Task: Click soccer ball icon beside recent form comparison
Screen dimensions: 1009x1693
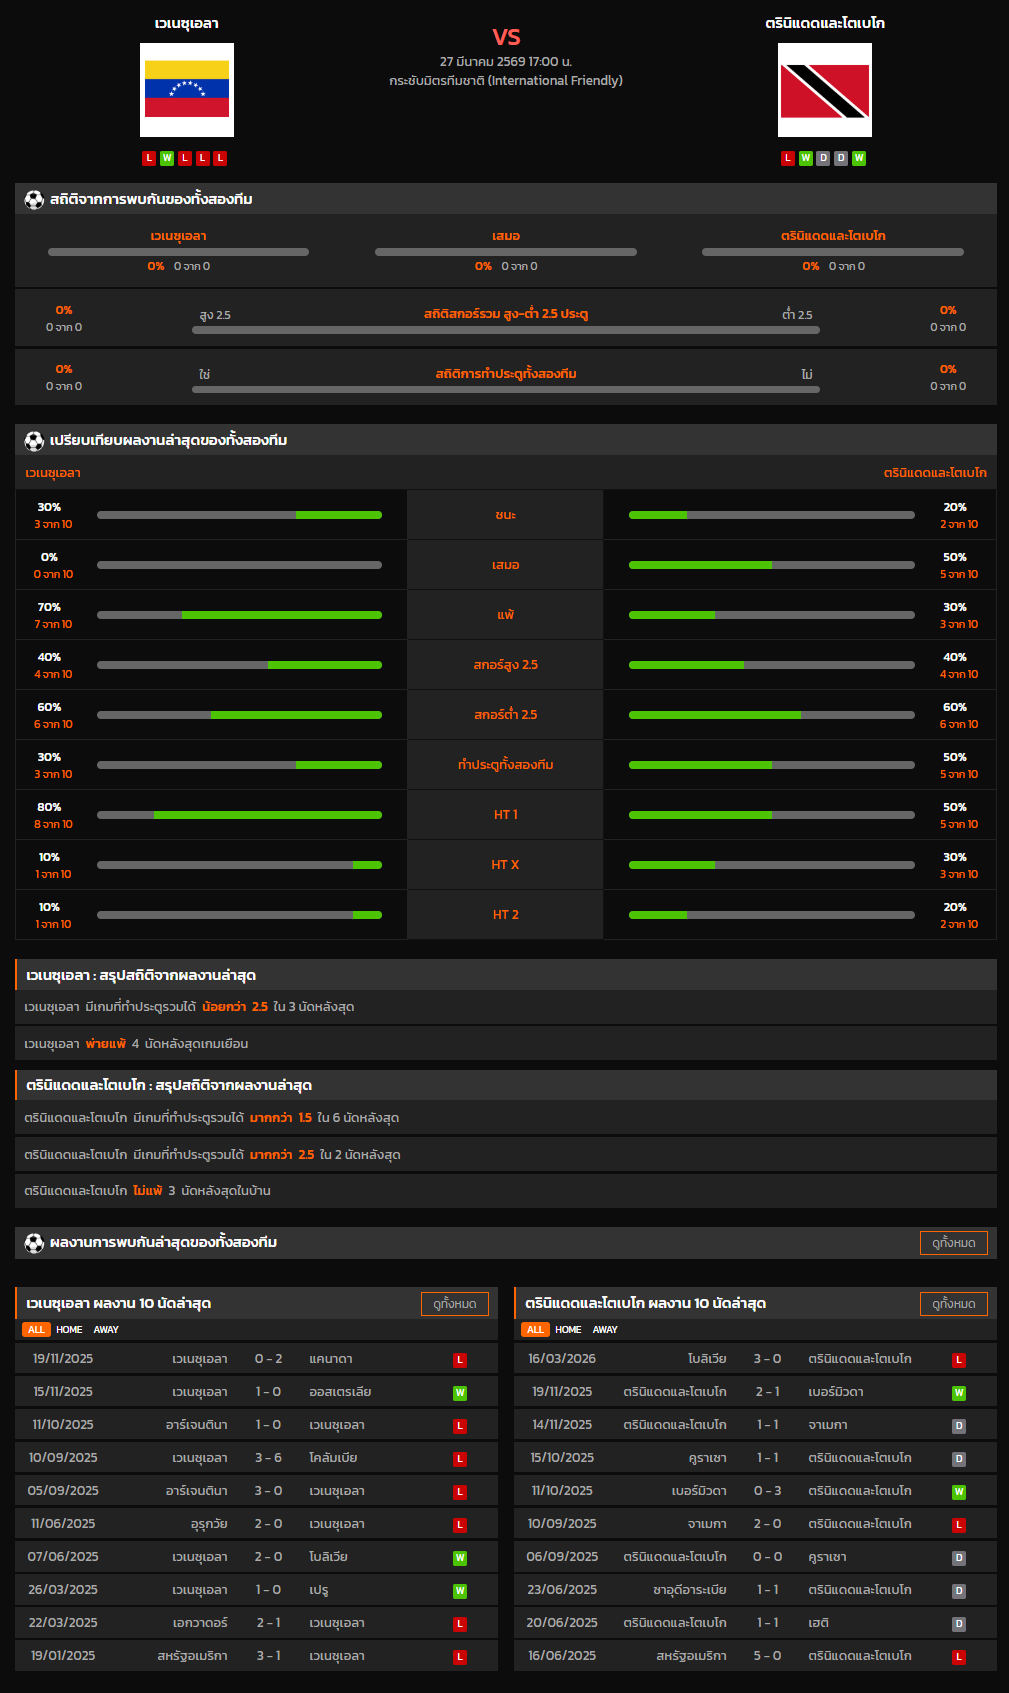Action: [x=34, y=440]
